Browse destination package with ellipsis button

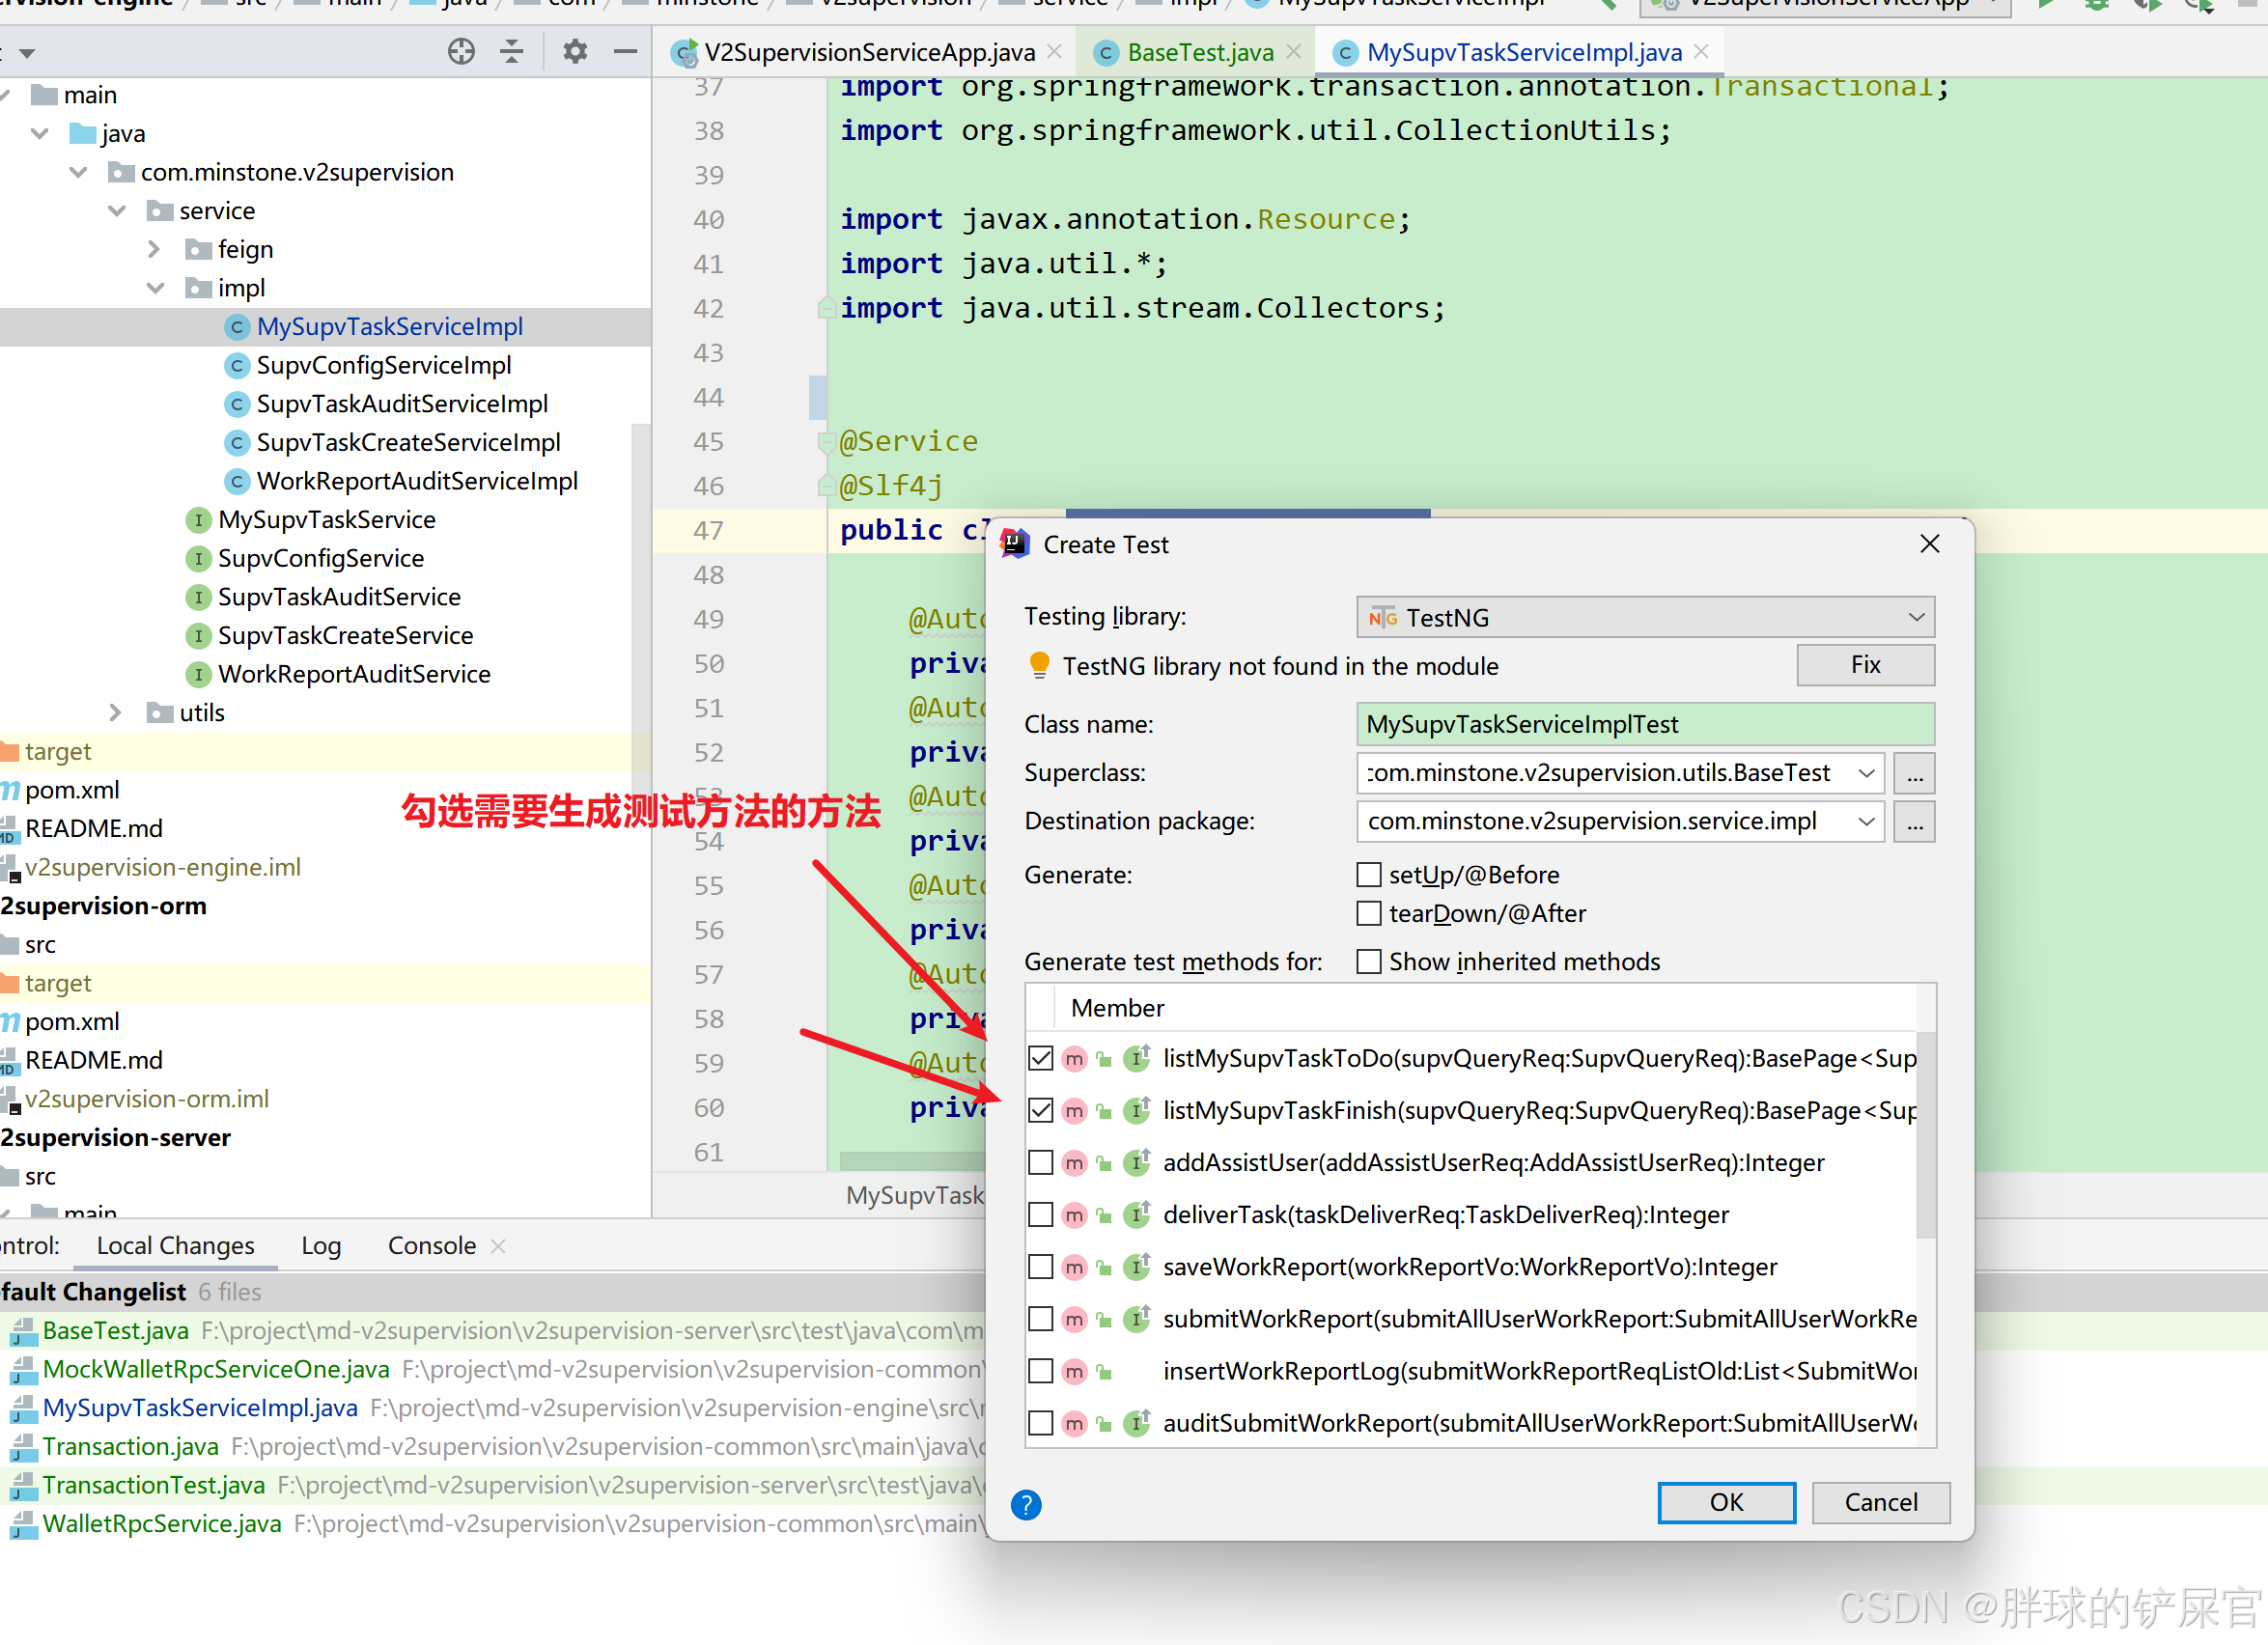(1914, 822)
